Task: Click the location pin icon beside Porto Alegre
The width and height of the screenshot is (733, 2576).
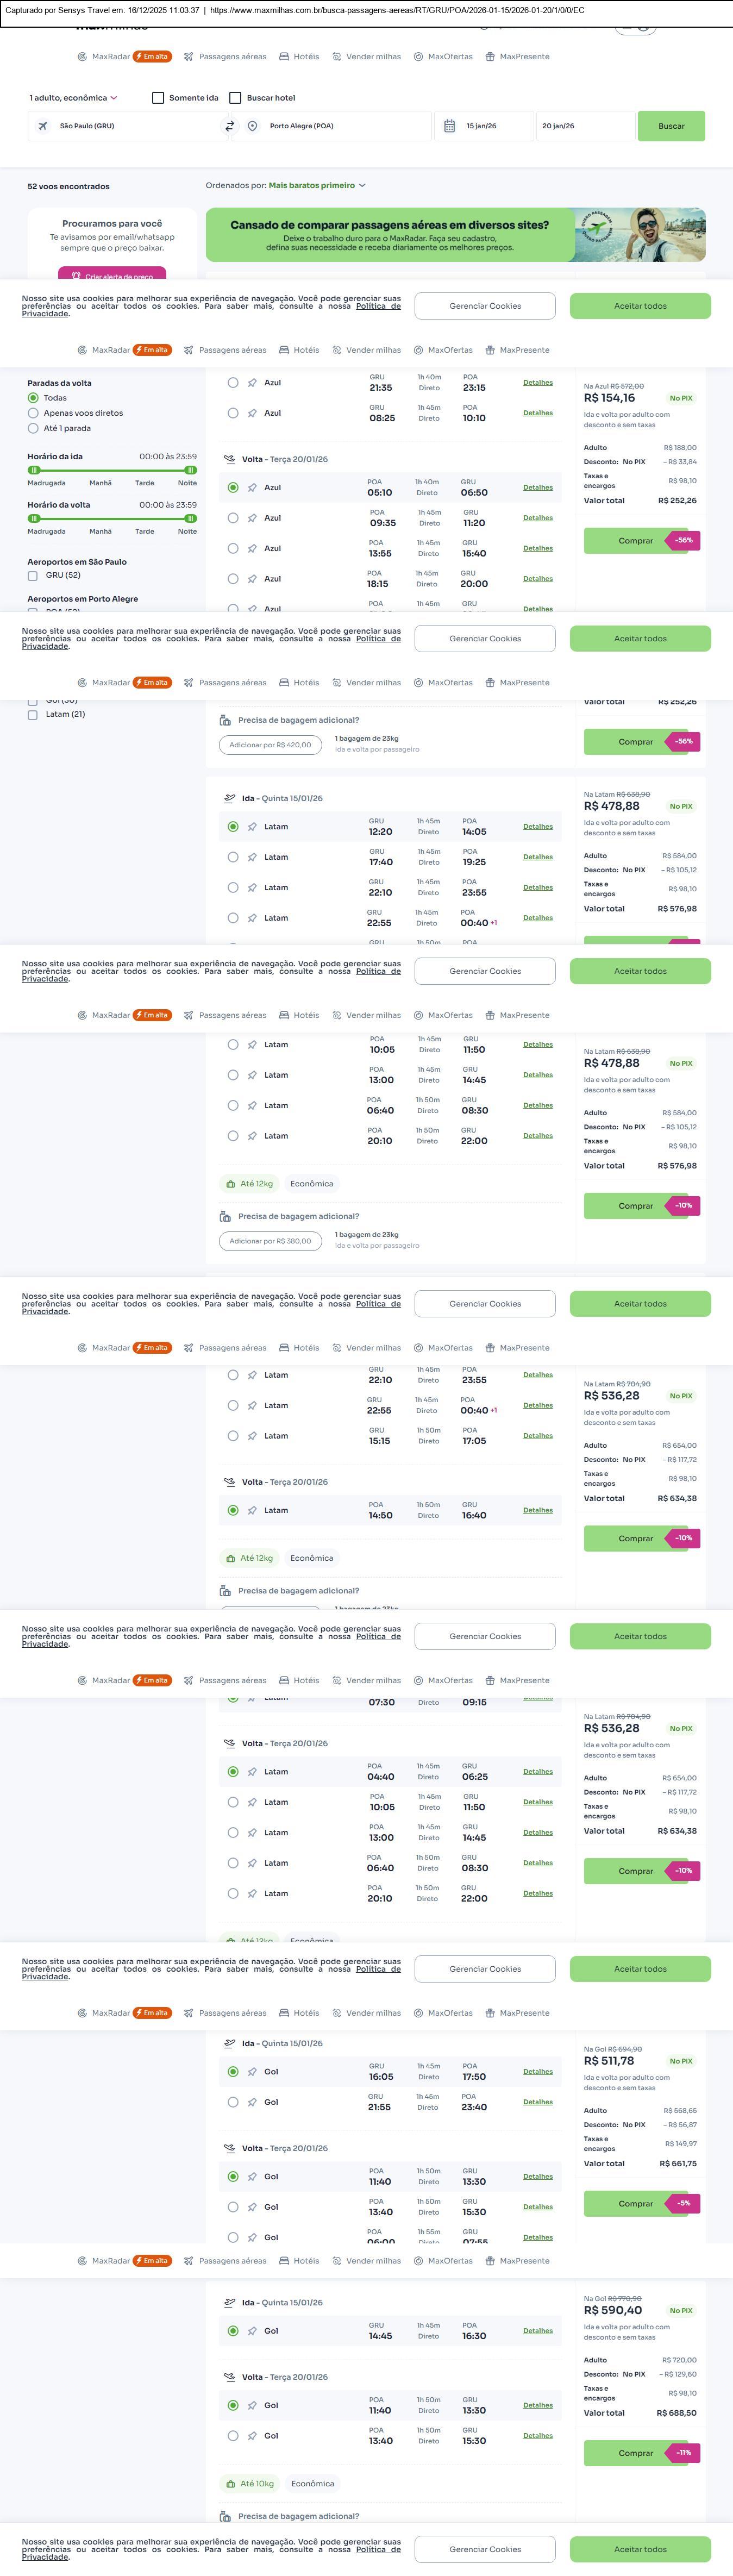Action: pos(253,126)
